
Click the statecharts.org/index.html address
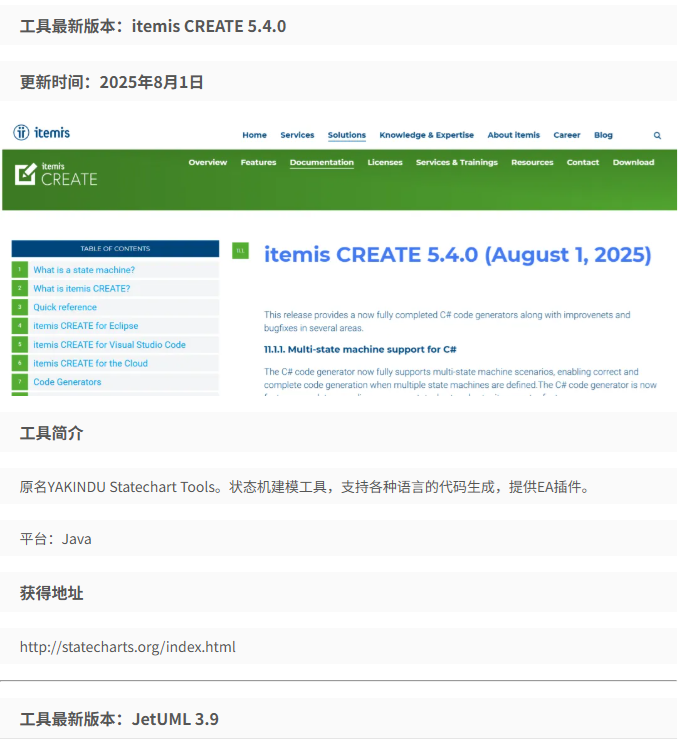pos(127,647)
